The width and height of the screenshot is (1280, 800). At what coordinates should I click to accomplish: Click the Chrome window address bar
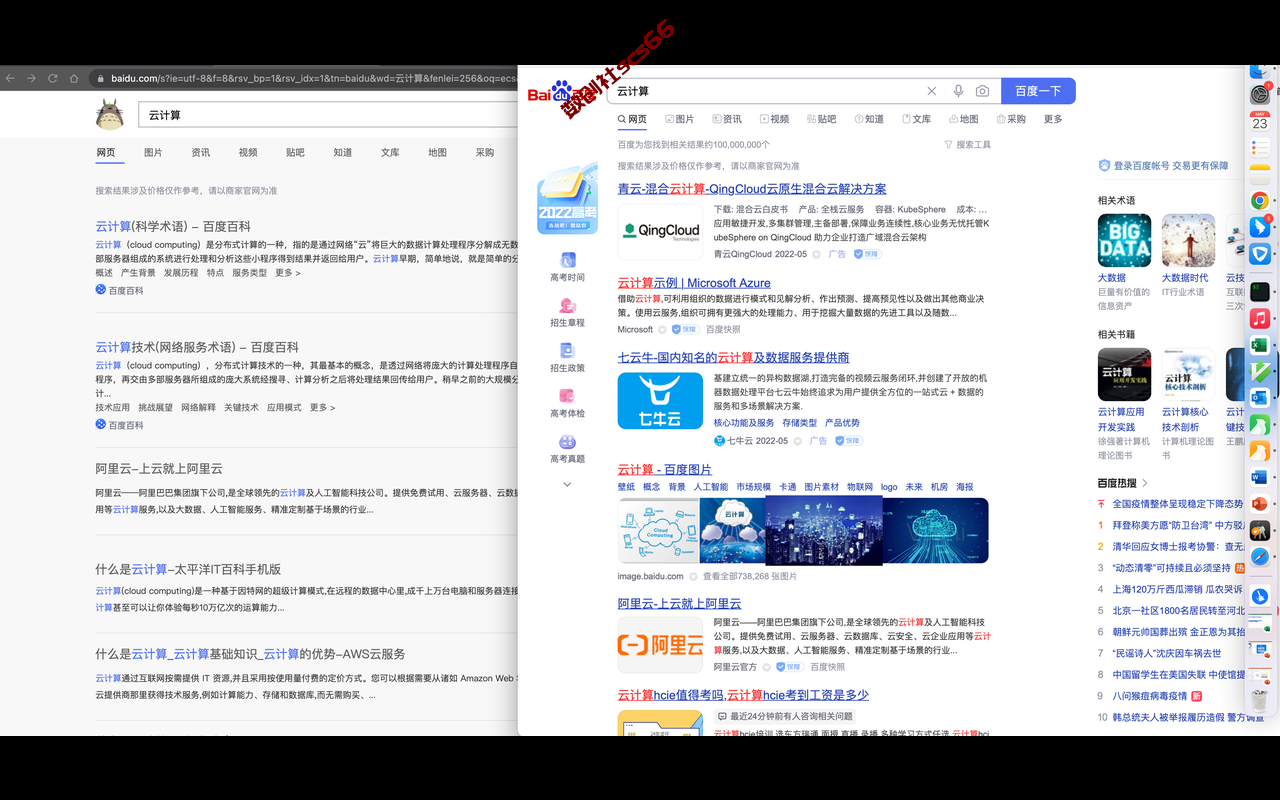click(305, 78)
